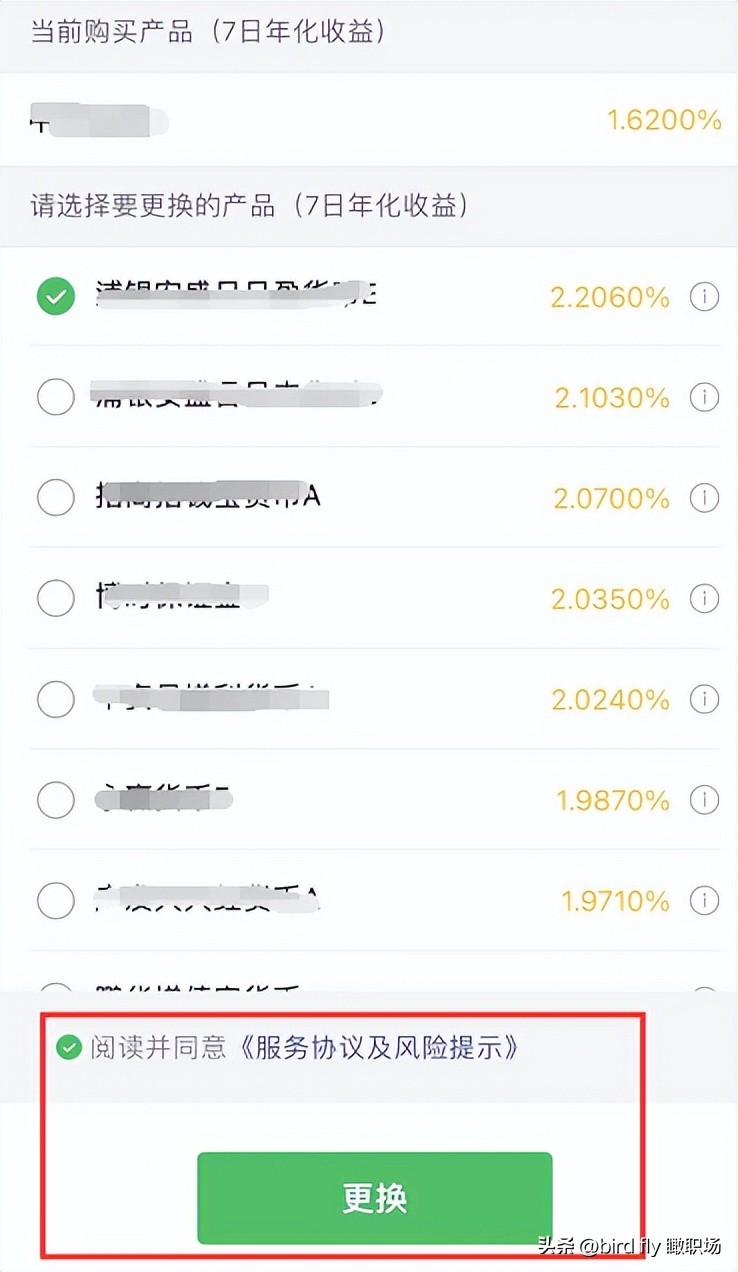The width and height of the screenshot is (738, 1272).
Task: Show details icon beside 2.0350% yield
Action: point(705,599)
